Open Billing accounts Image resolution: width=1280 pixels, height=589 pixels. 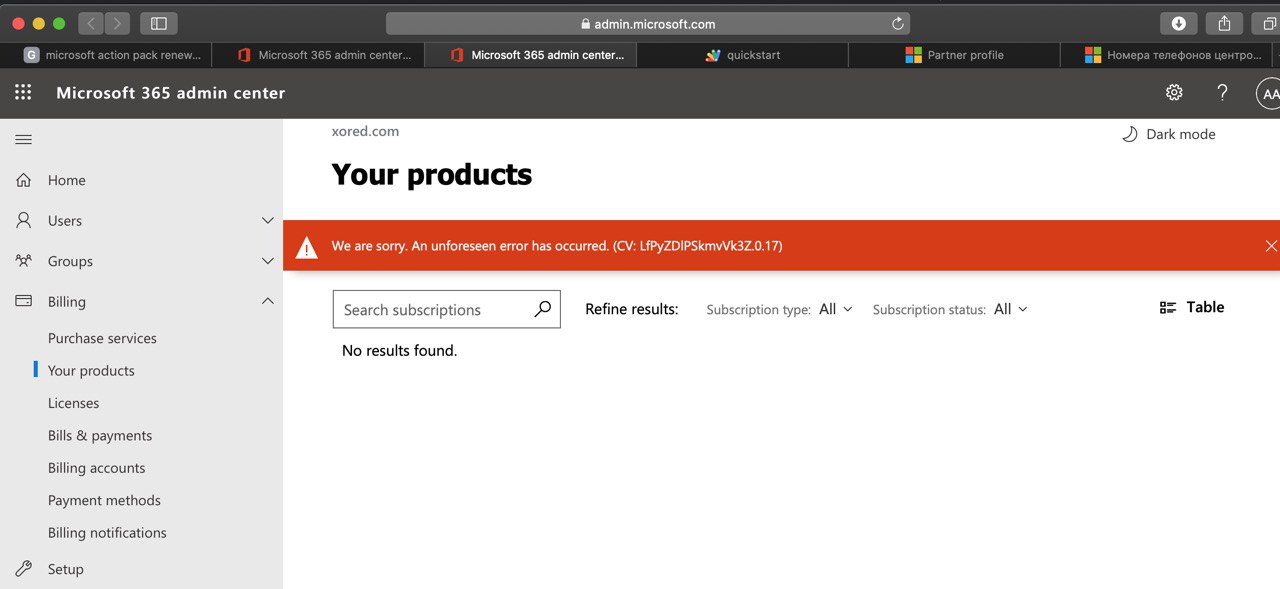96,468
